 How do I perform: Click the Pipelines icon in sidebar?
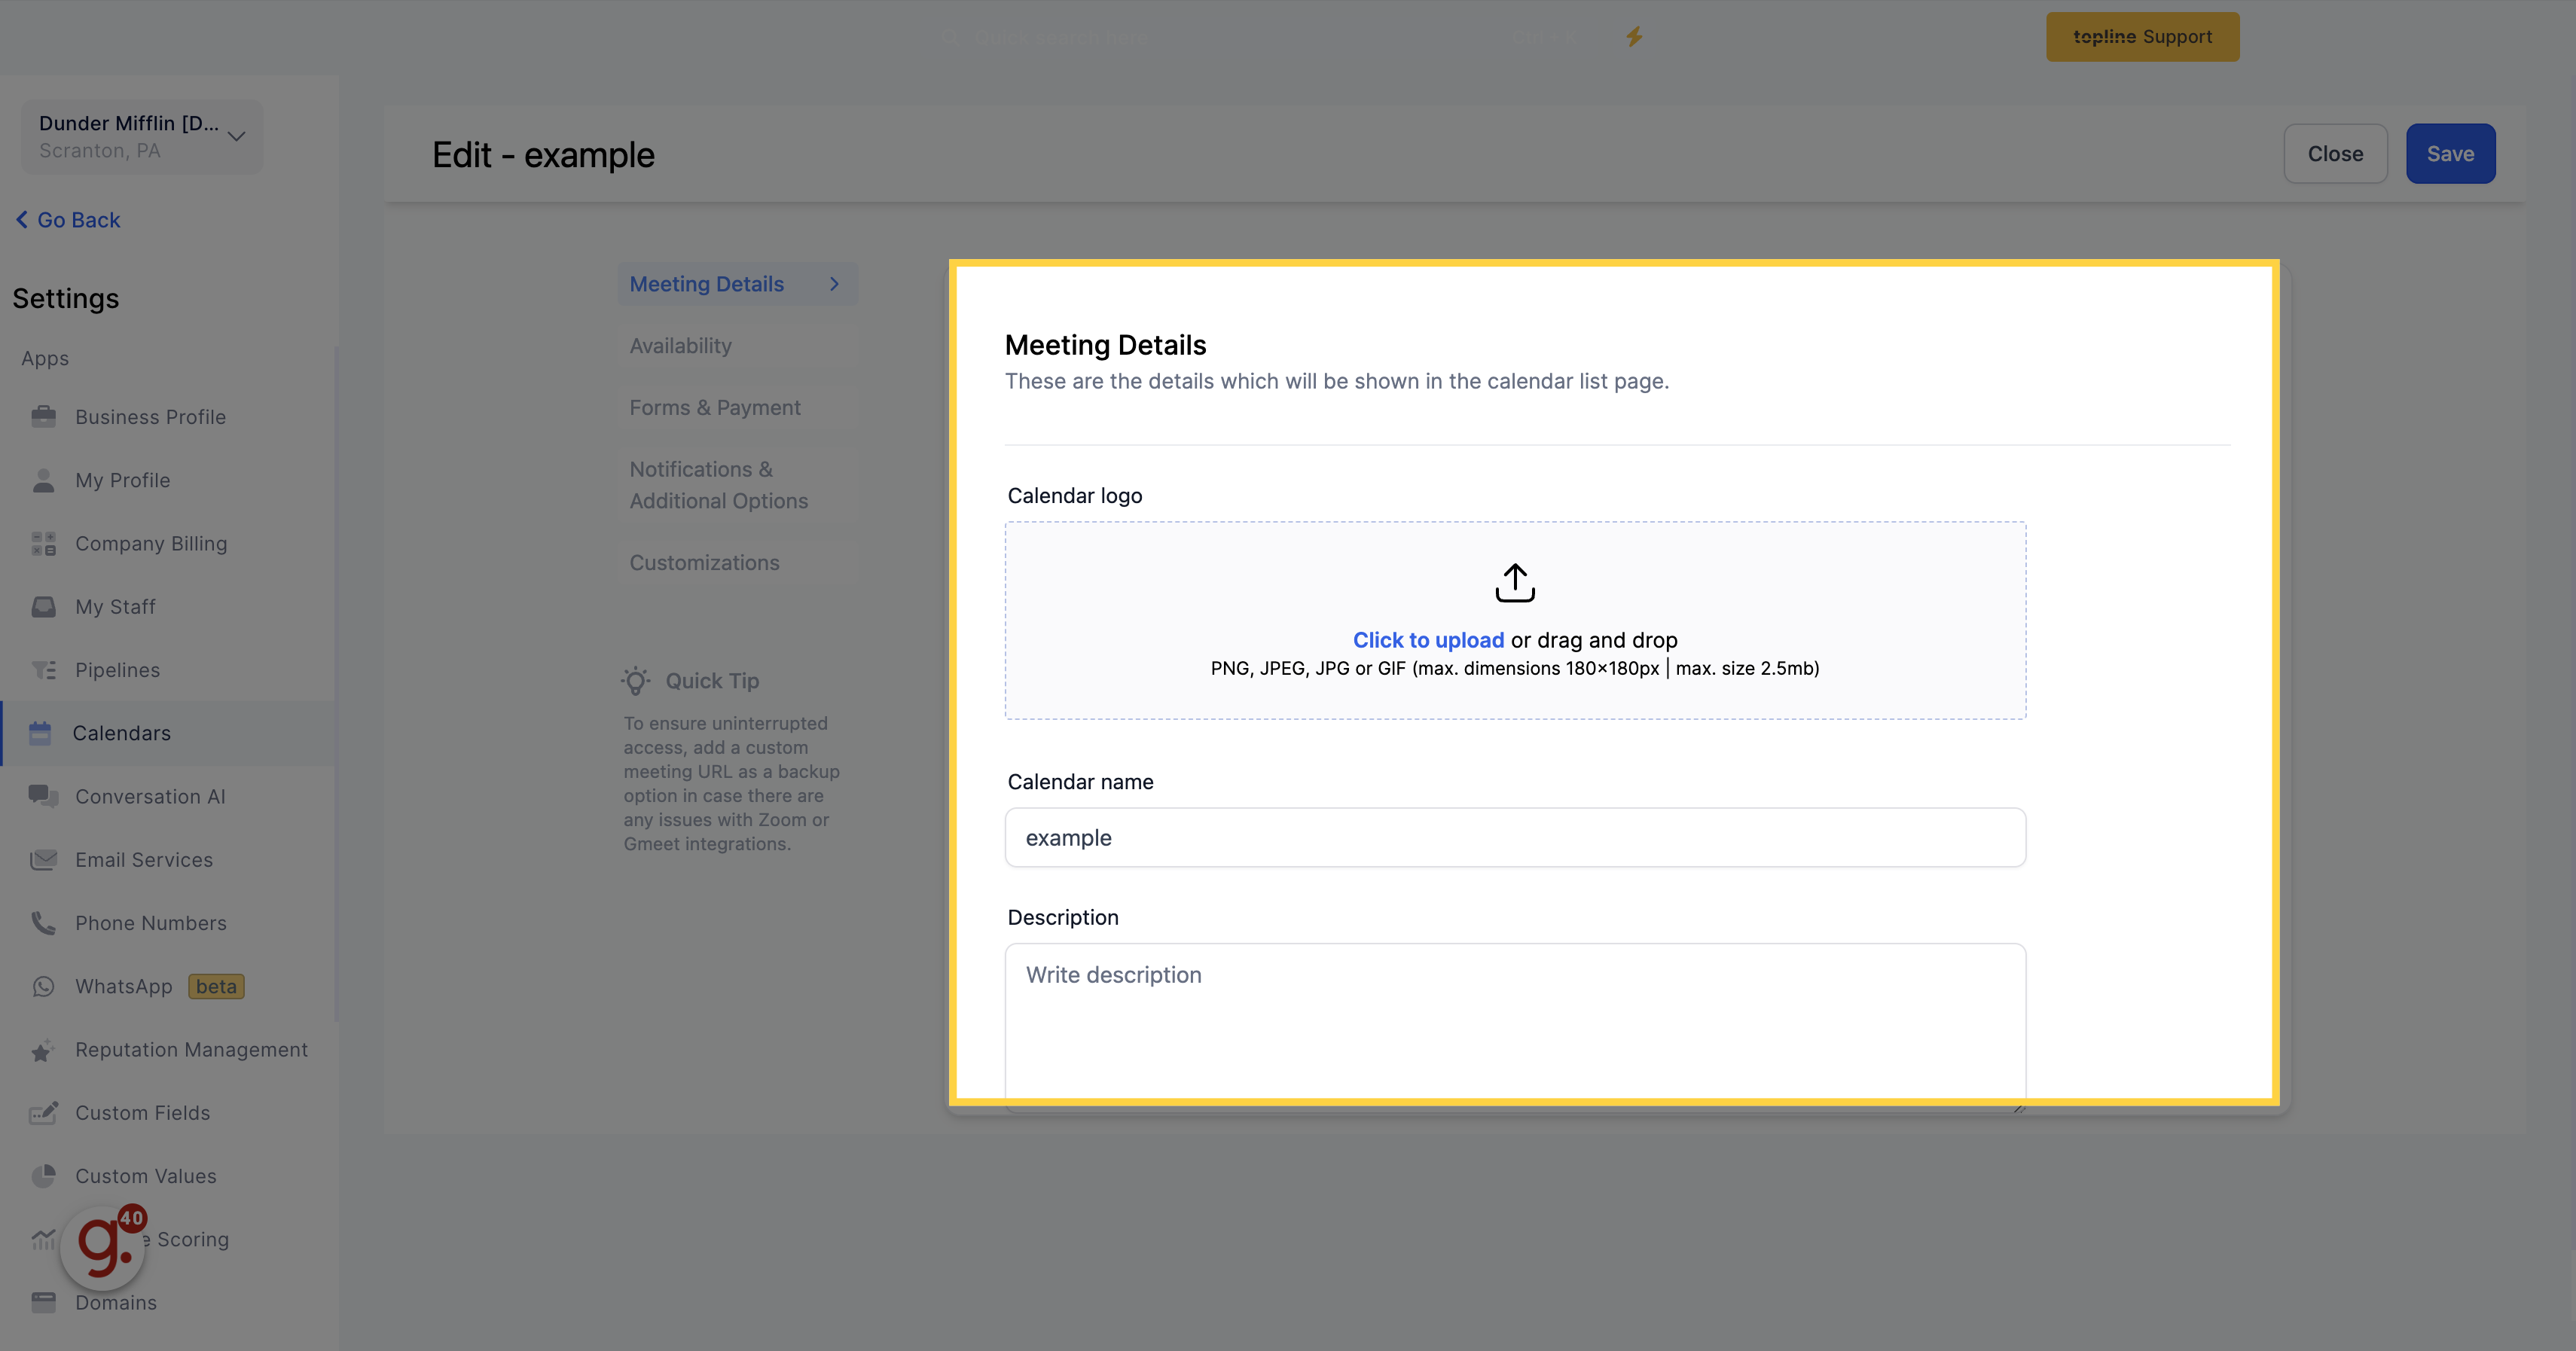[x=44, y=668]
